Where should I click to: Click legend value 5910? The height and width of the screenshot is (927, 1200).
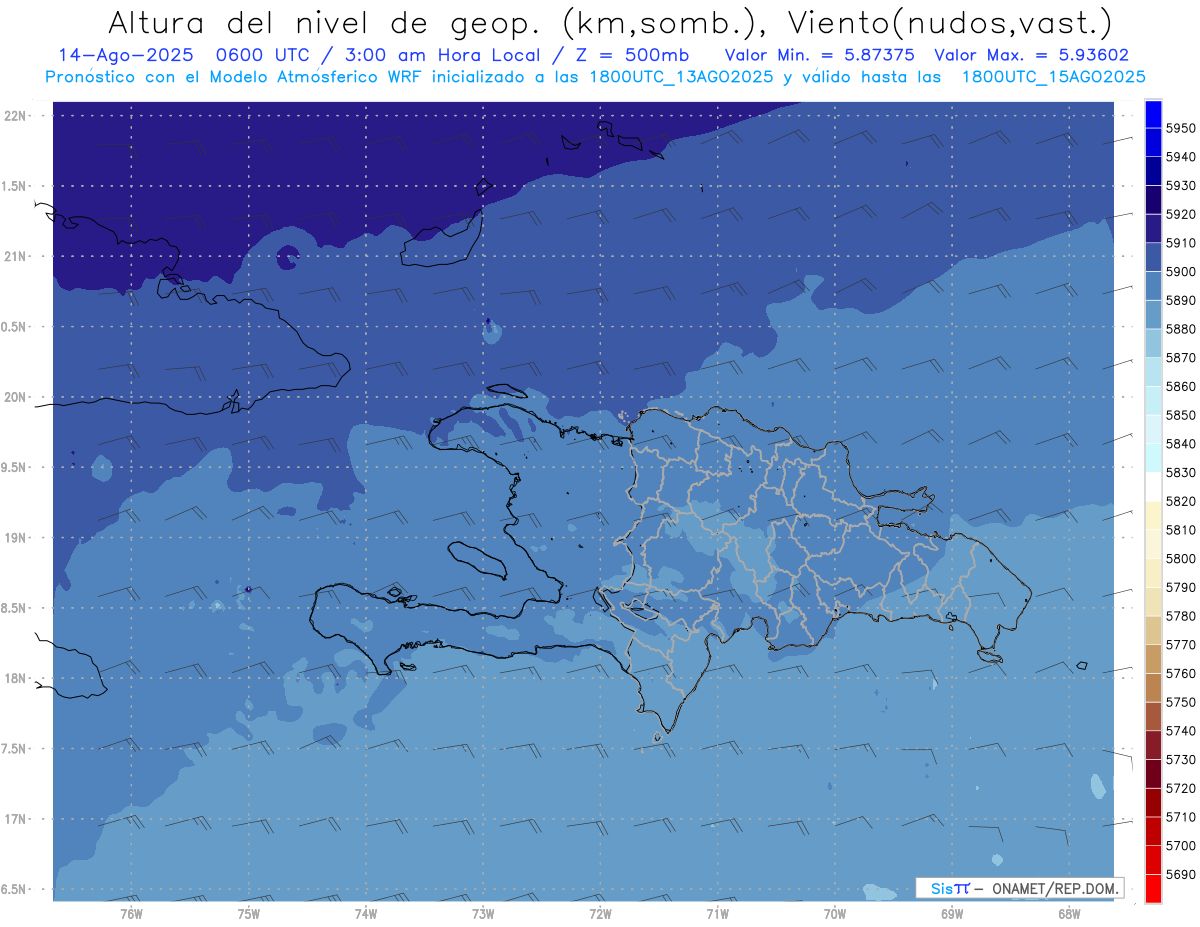(1180, 243)
